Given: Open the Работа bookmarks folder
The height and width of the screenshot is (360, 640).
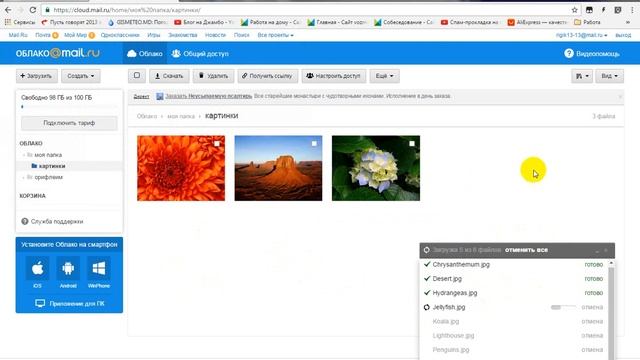Looking at the screenshot, I should 587,22.
